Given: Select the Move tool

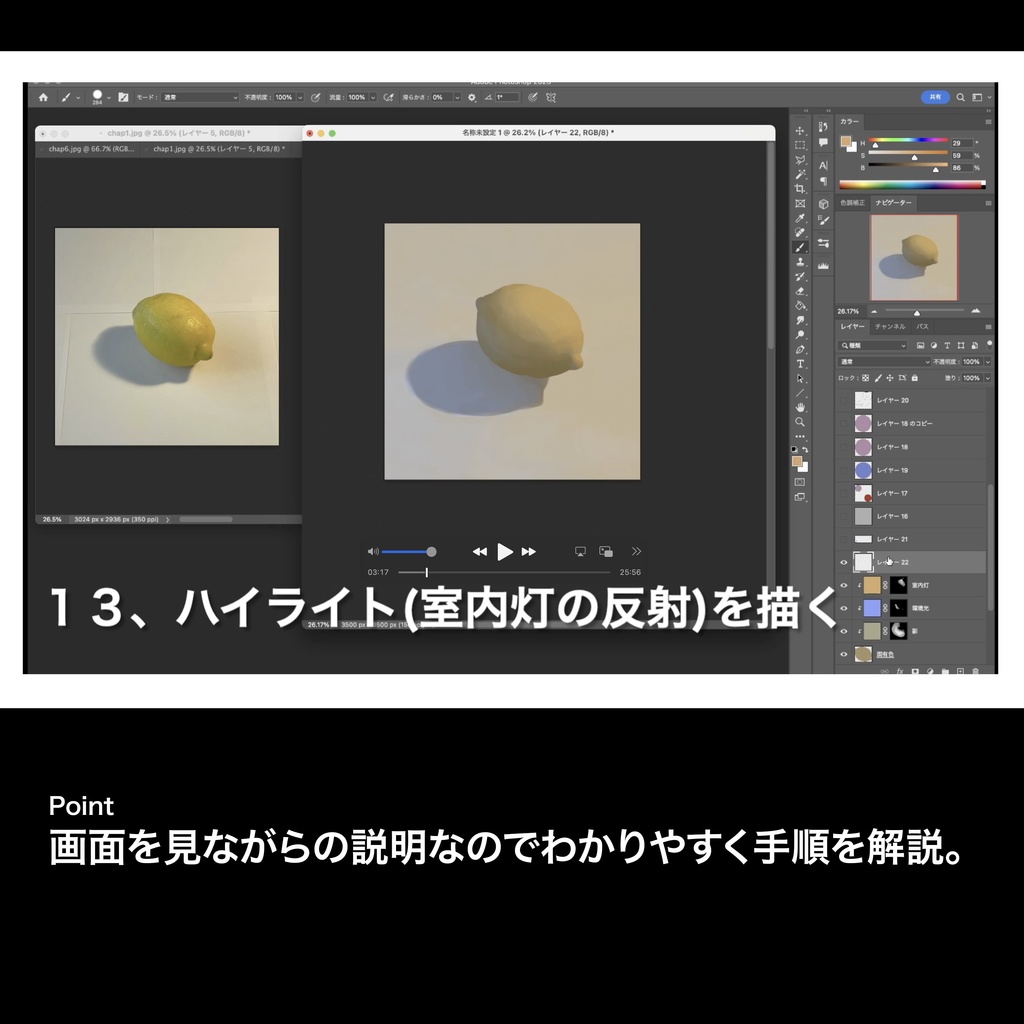Looking at the screenshot, I should click(801, 132).
